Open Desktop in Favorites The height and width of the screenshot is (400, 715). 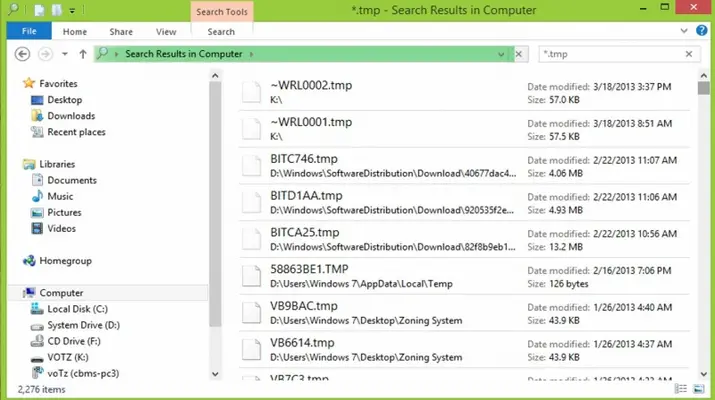(x=64, y=100)
